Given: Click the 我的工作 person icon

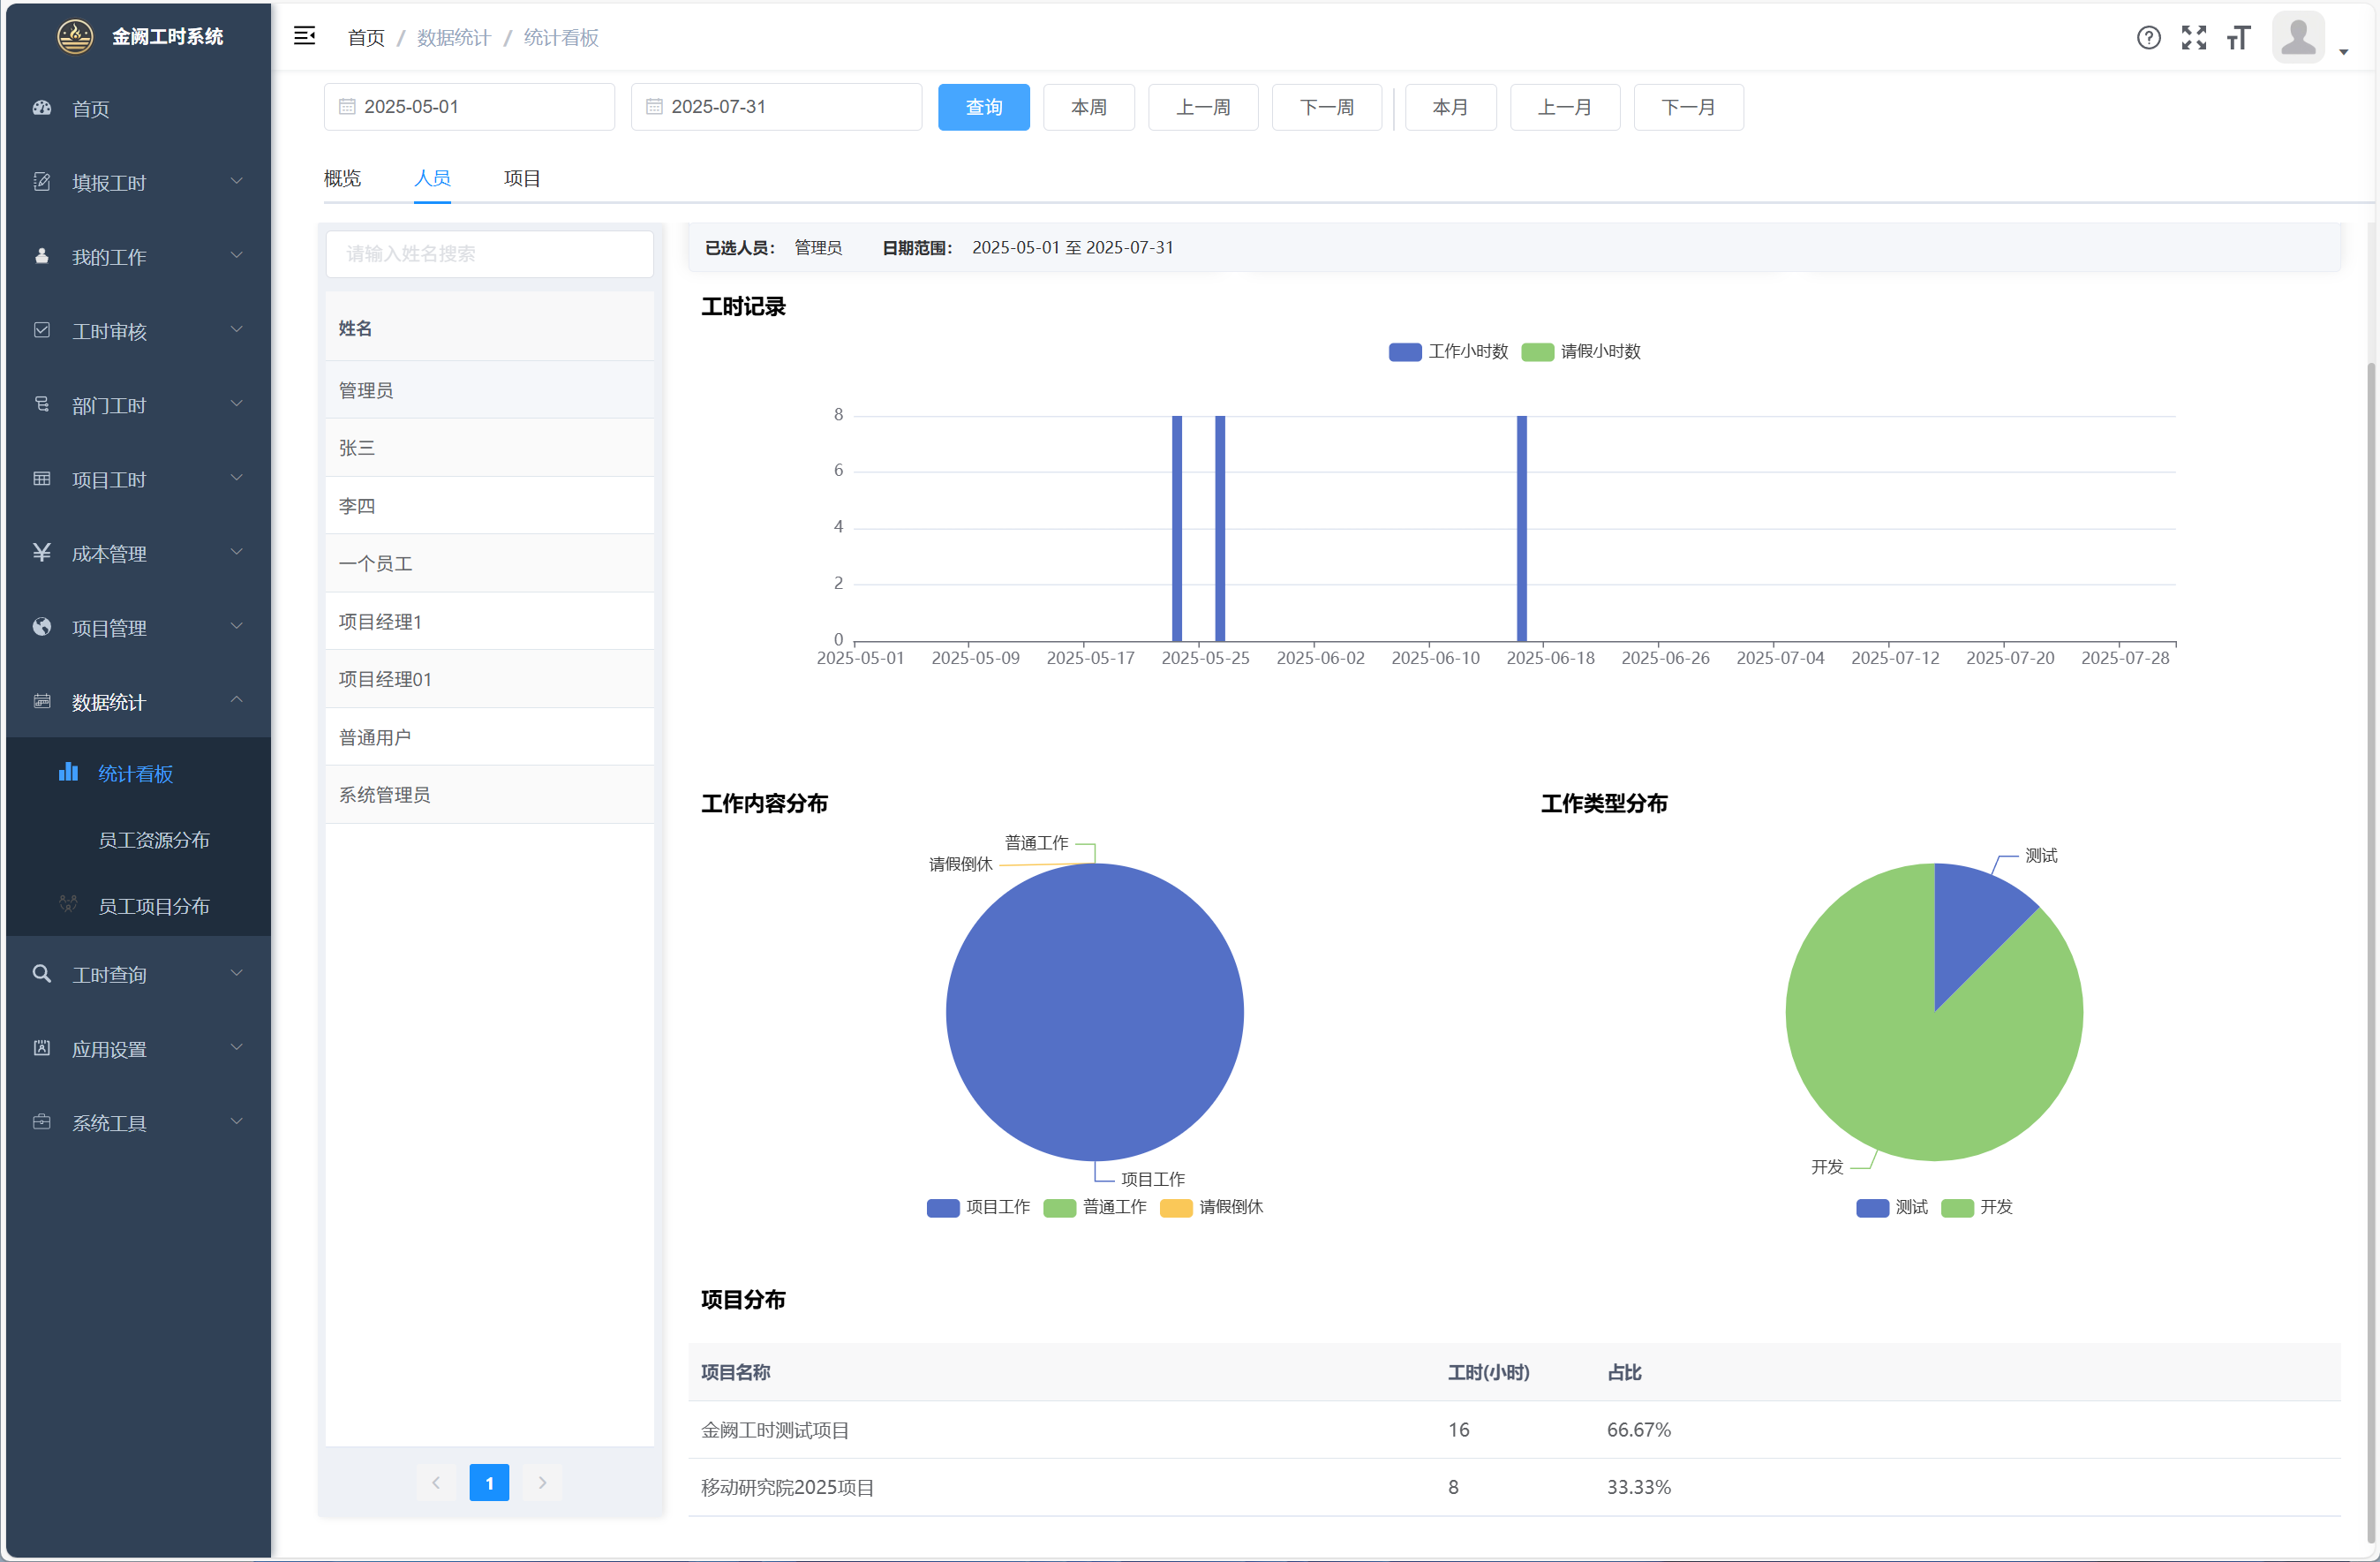Looking at the screenshot, I should click(x=42, y=256).
